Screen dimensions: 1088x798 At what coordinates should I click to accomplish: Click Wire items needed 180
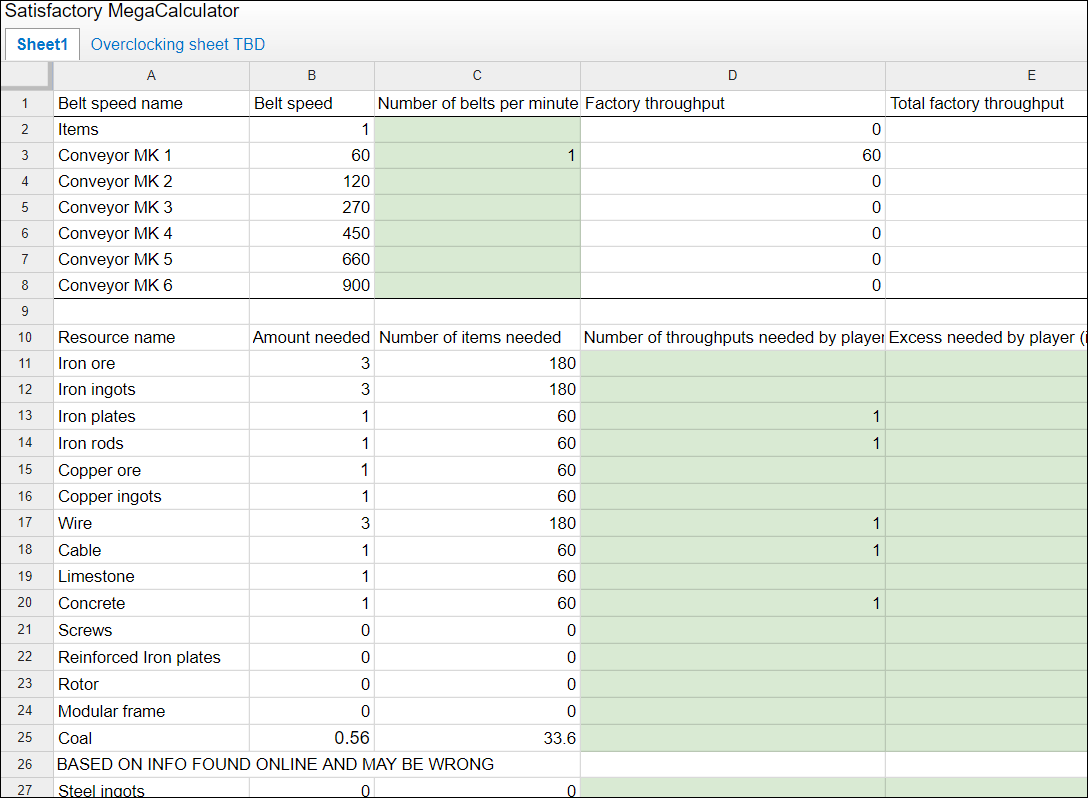[477, 523]
